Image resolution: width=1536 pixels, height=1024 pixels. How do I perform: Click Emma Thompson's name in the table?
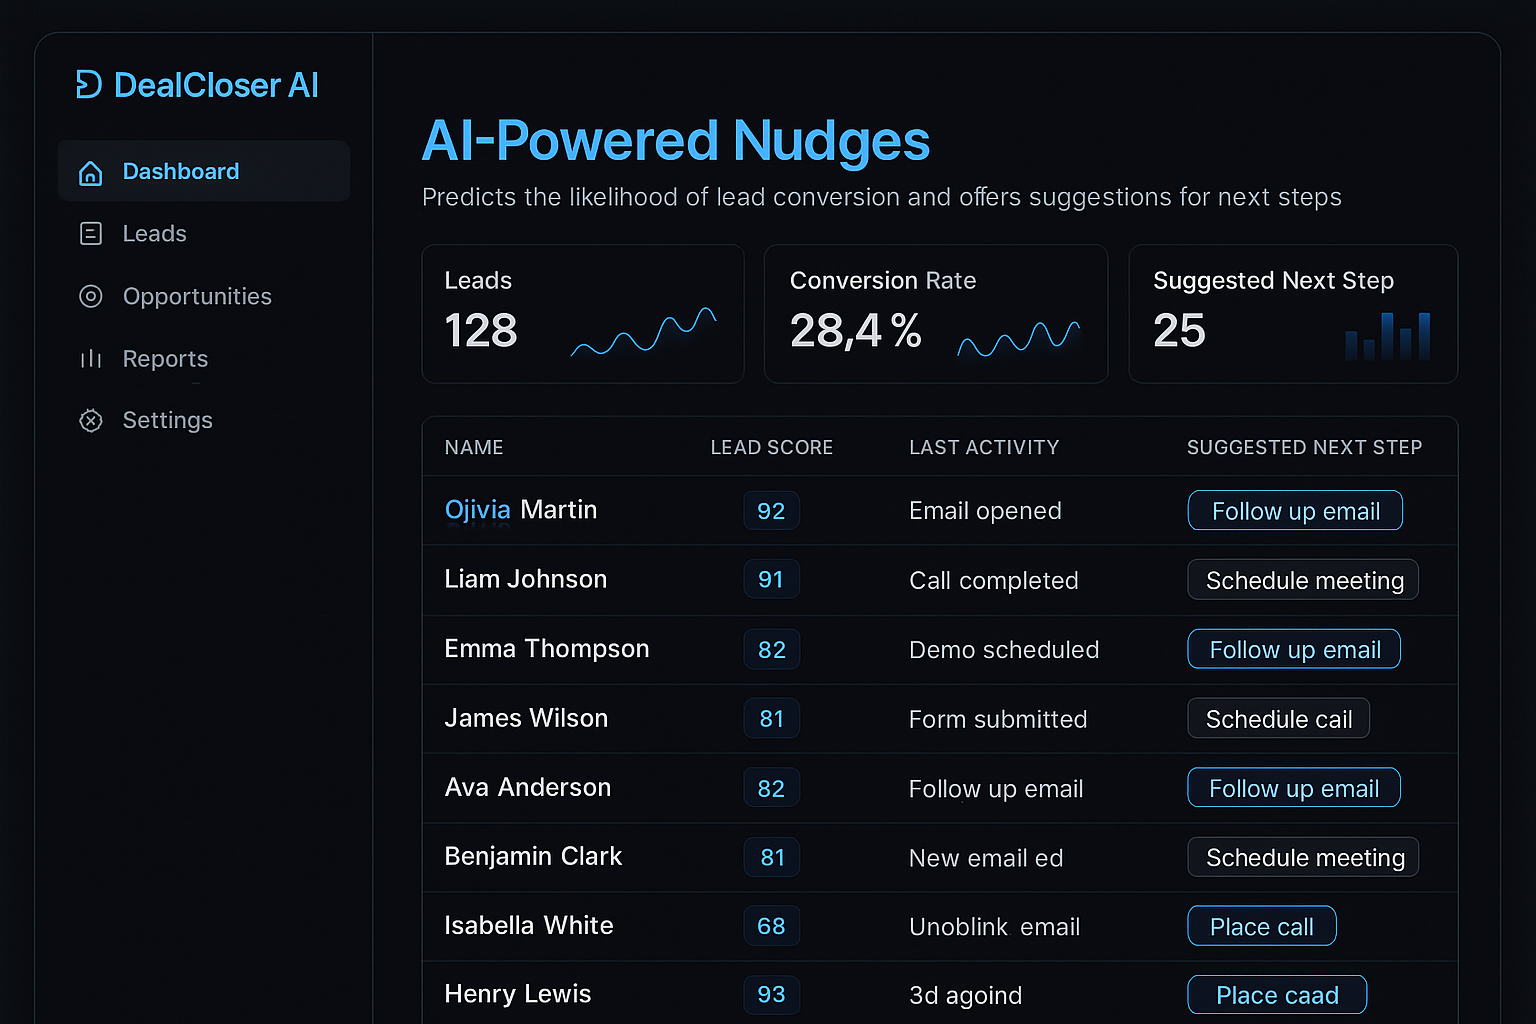click(546, 648)
